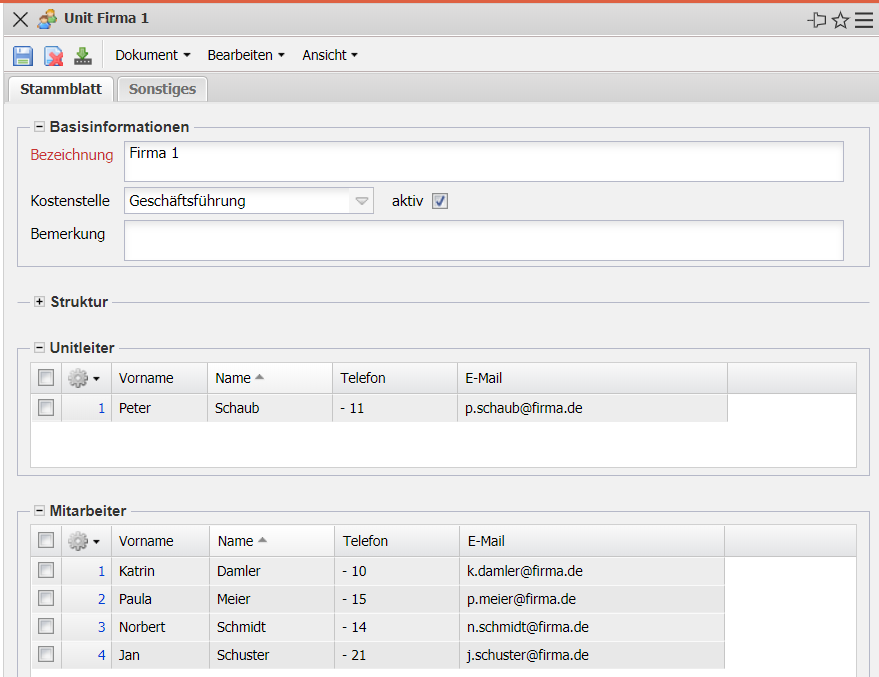
Task: Select the checkbox for Peter Schaub row
Action: pos(46,408)
